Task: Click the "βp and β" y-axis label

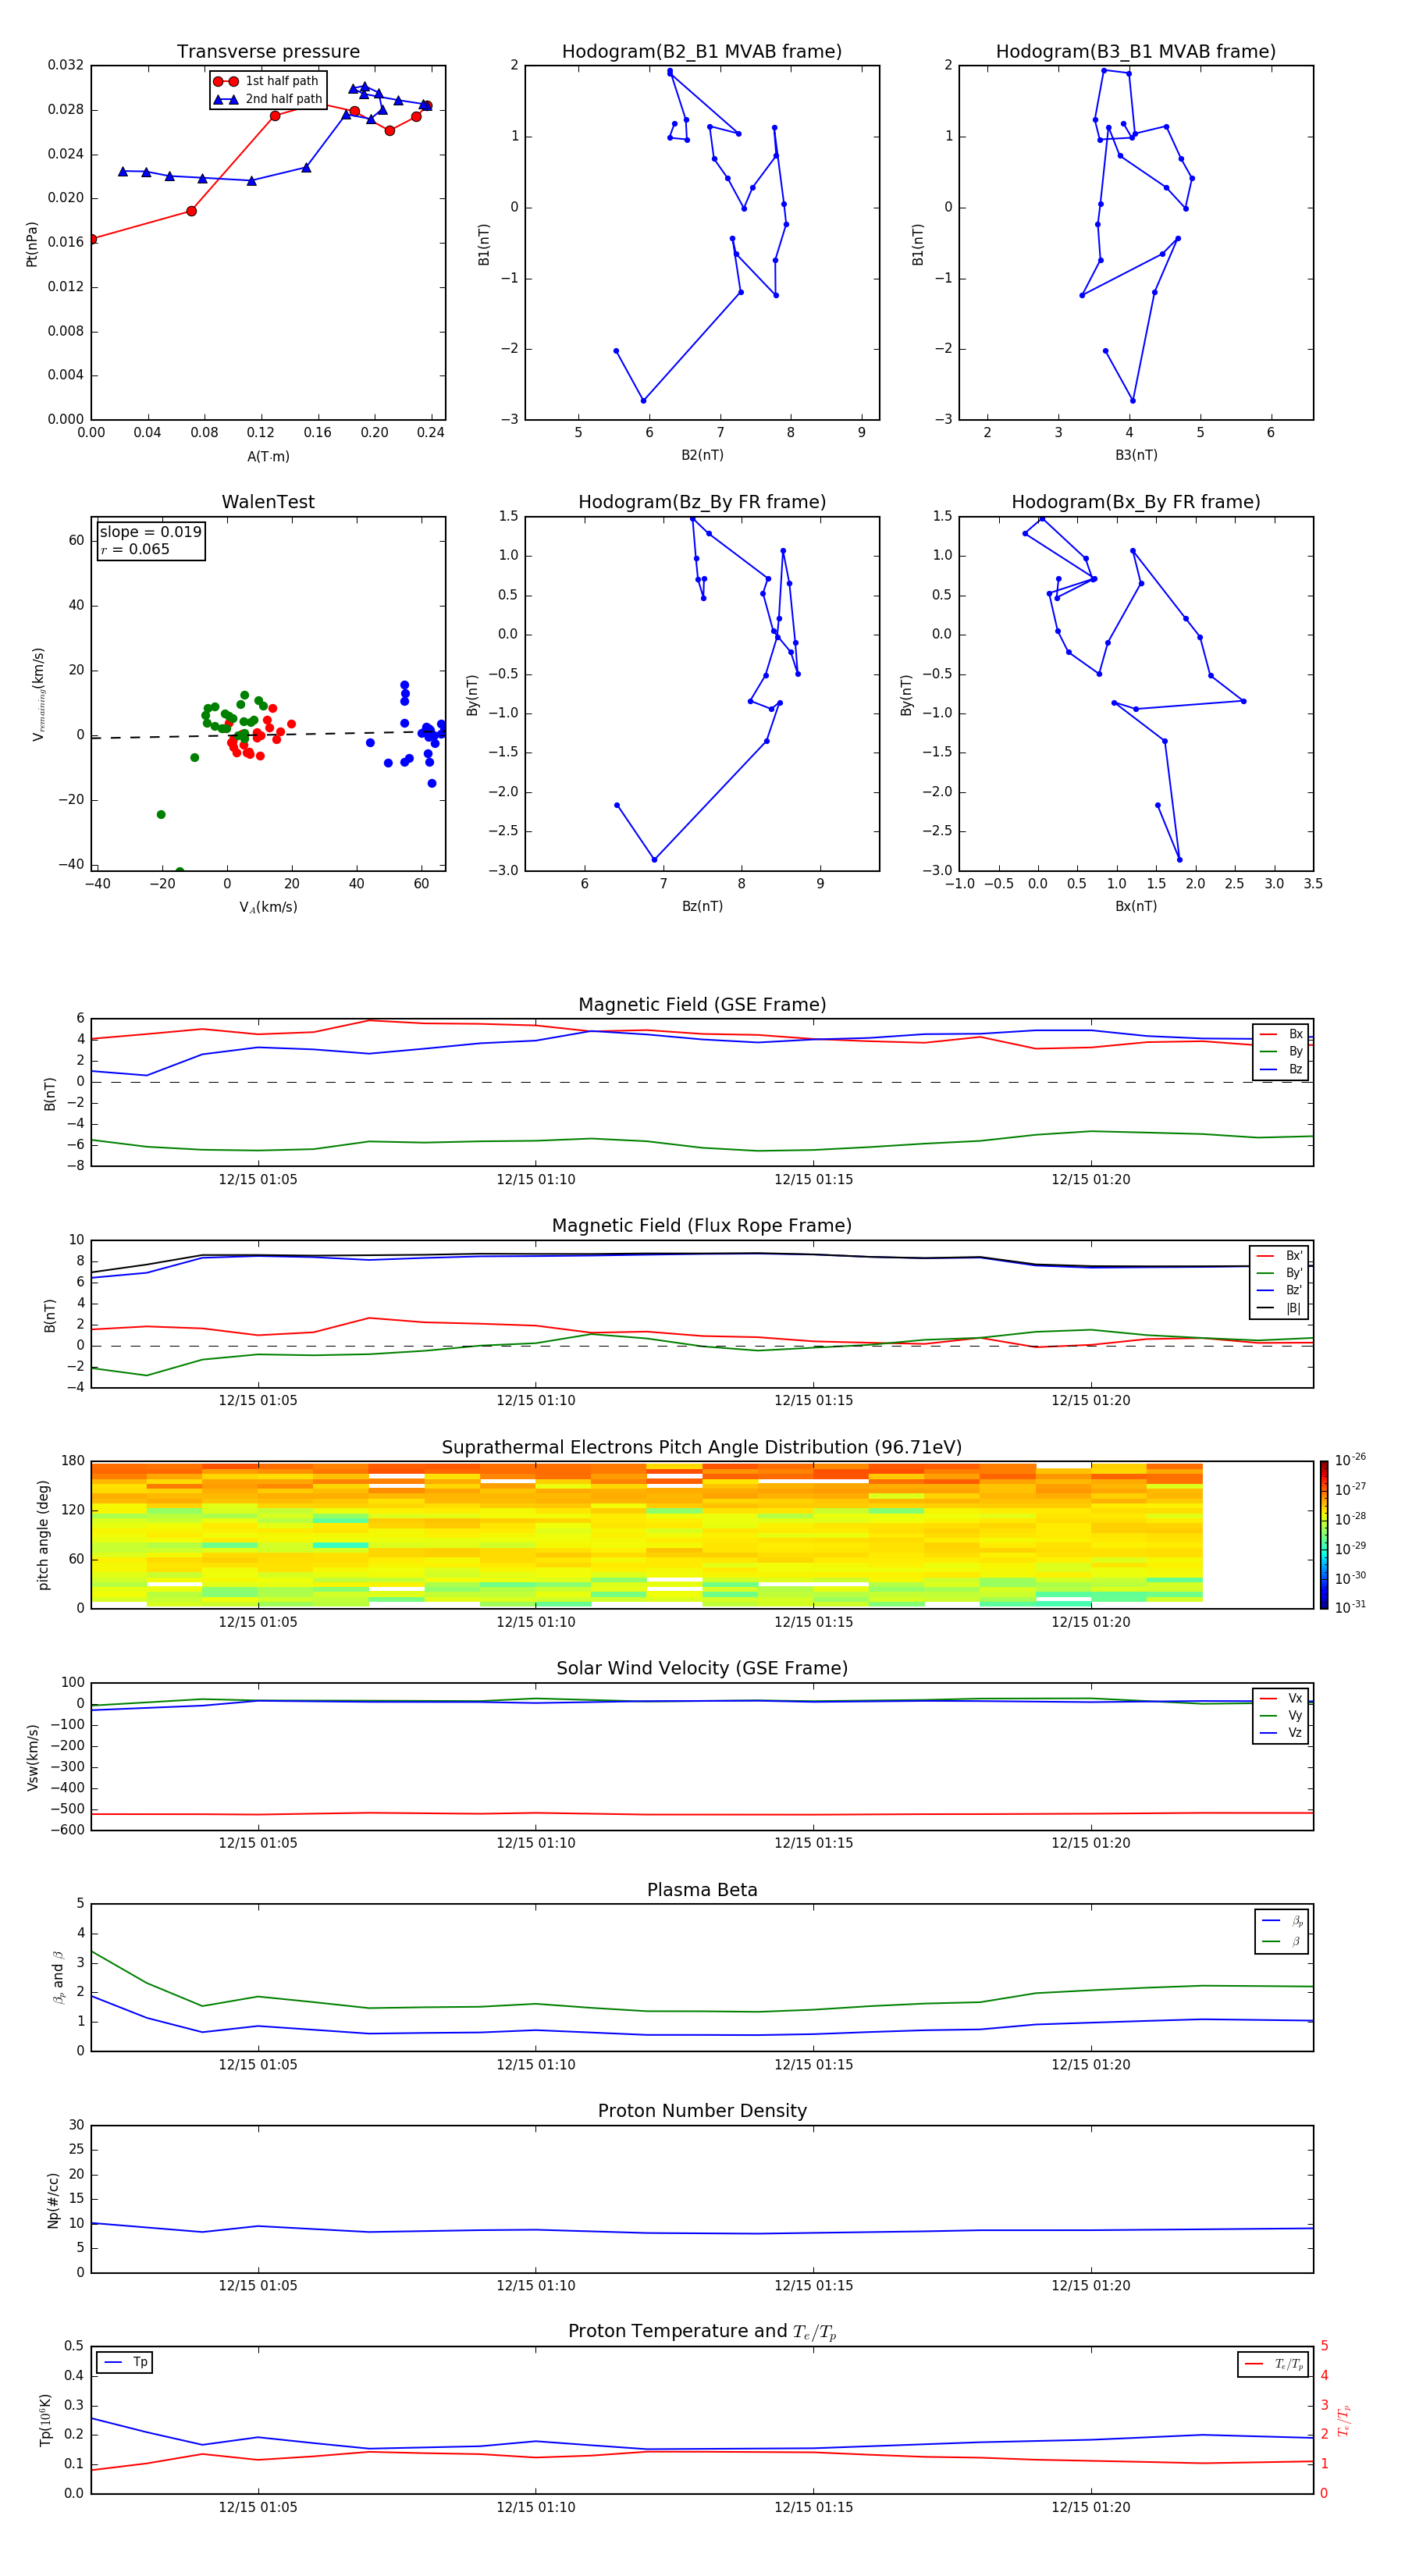Action: (58, 1977)
